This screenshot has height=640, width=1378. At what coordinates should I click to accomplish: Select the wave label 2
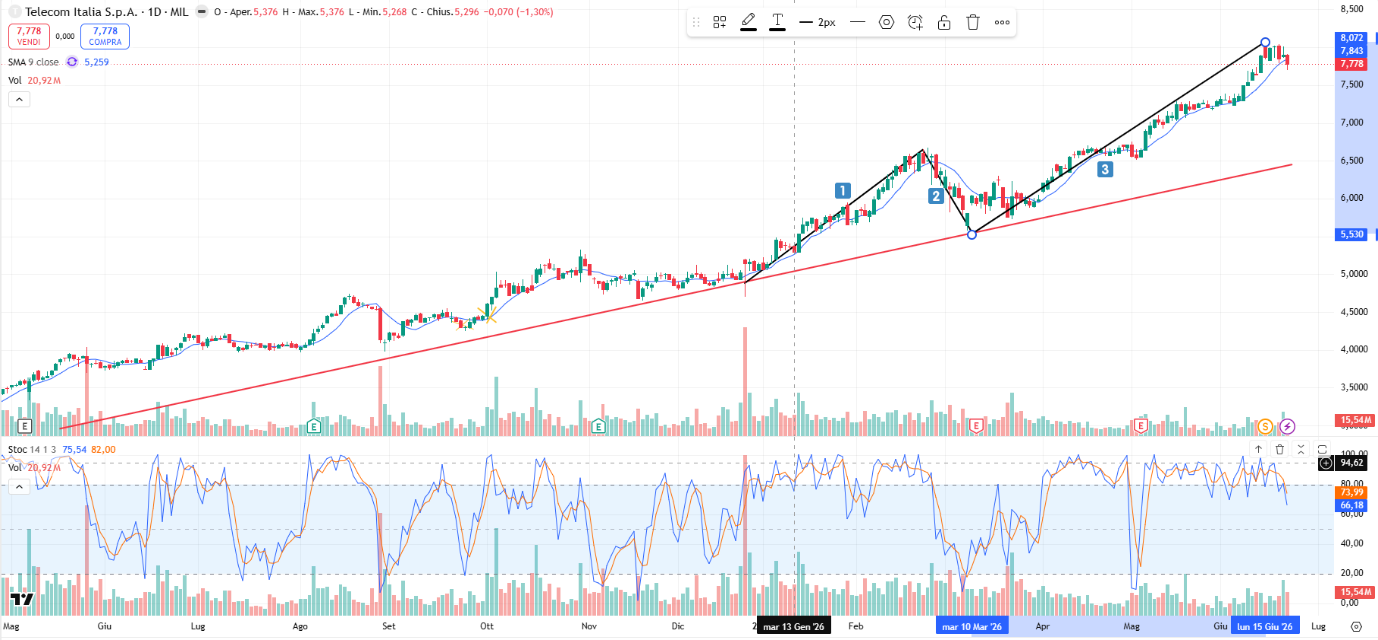936,196
